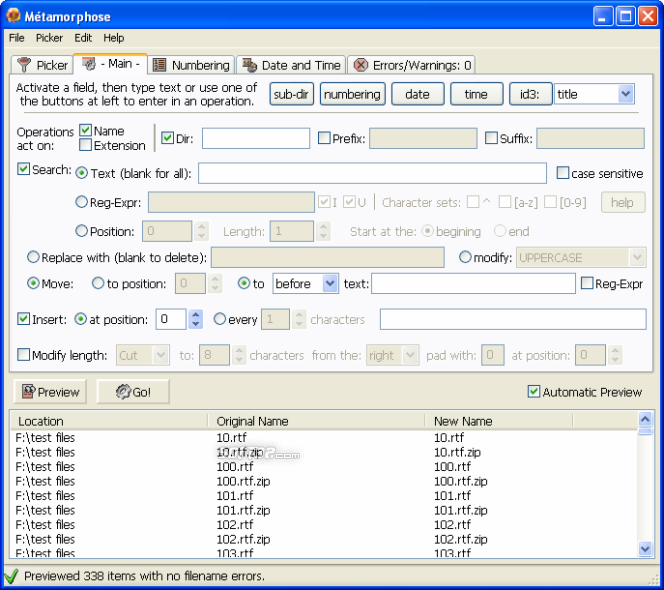Select the Reg-Expr search radio button
Screen dimensions: 664x590
(81, 202)
